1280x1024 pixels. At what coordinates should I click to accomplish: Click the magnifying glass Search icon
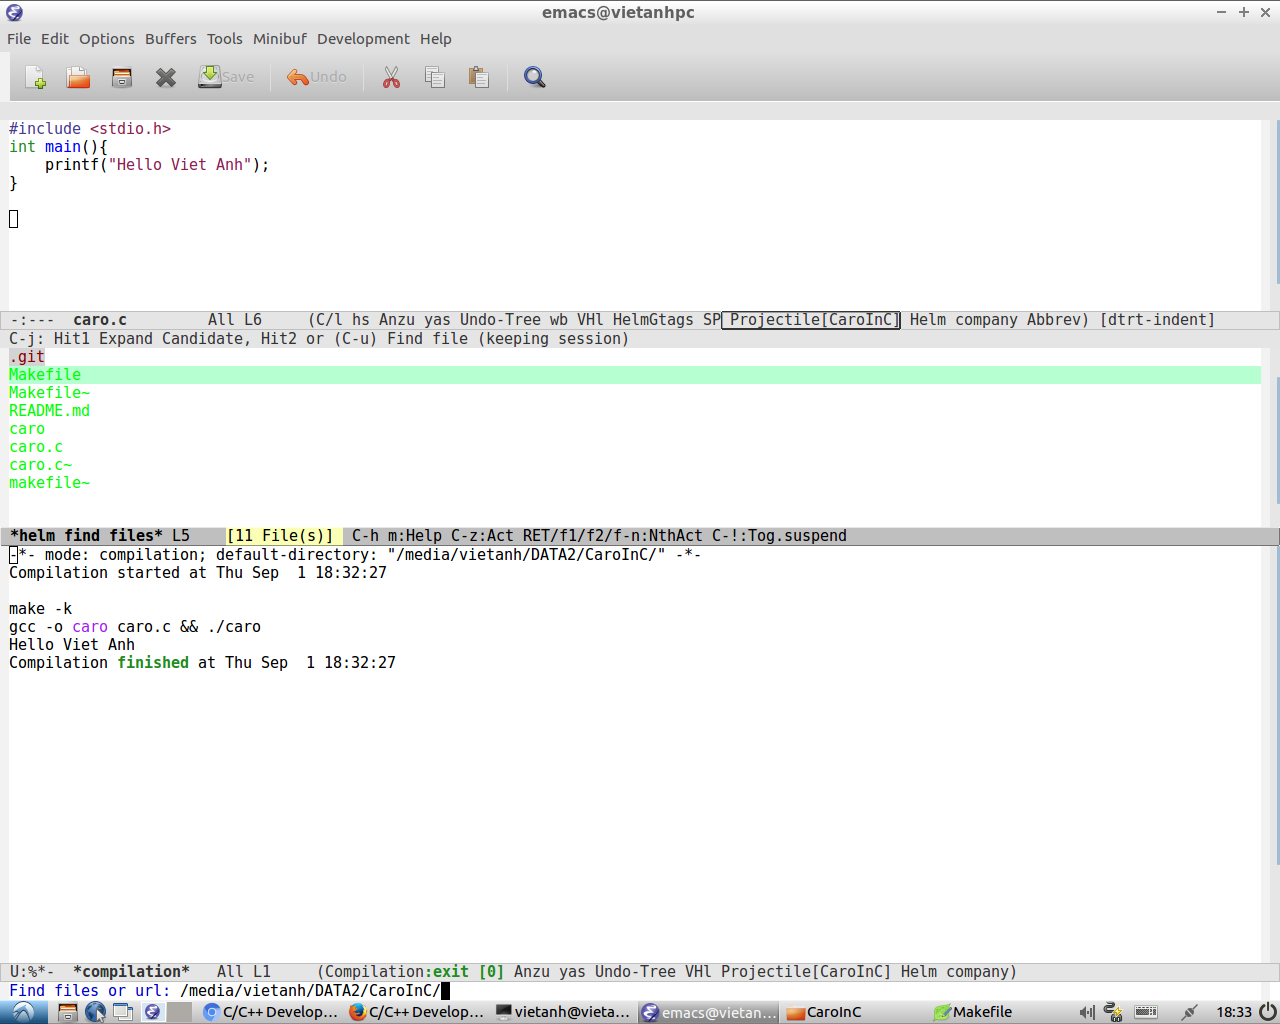(535, 78)
